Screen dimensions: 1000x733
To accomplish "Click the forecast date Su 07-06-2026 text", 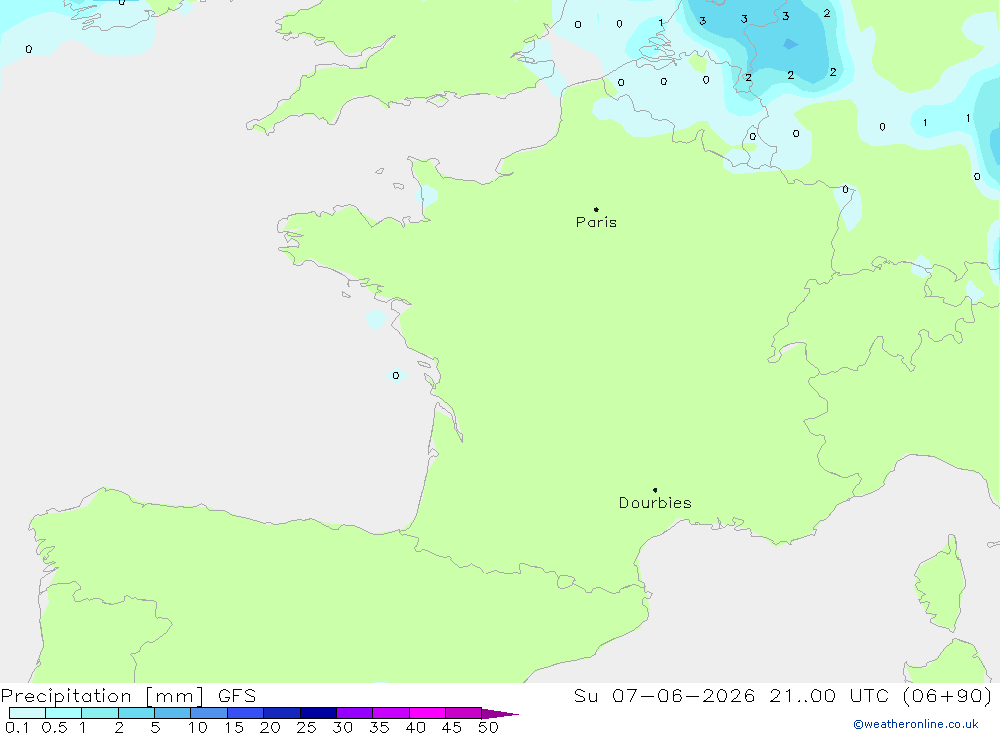I will (x=664, y=695).
